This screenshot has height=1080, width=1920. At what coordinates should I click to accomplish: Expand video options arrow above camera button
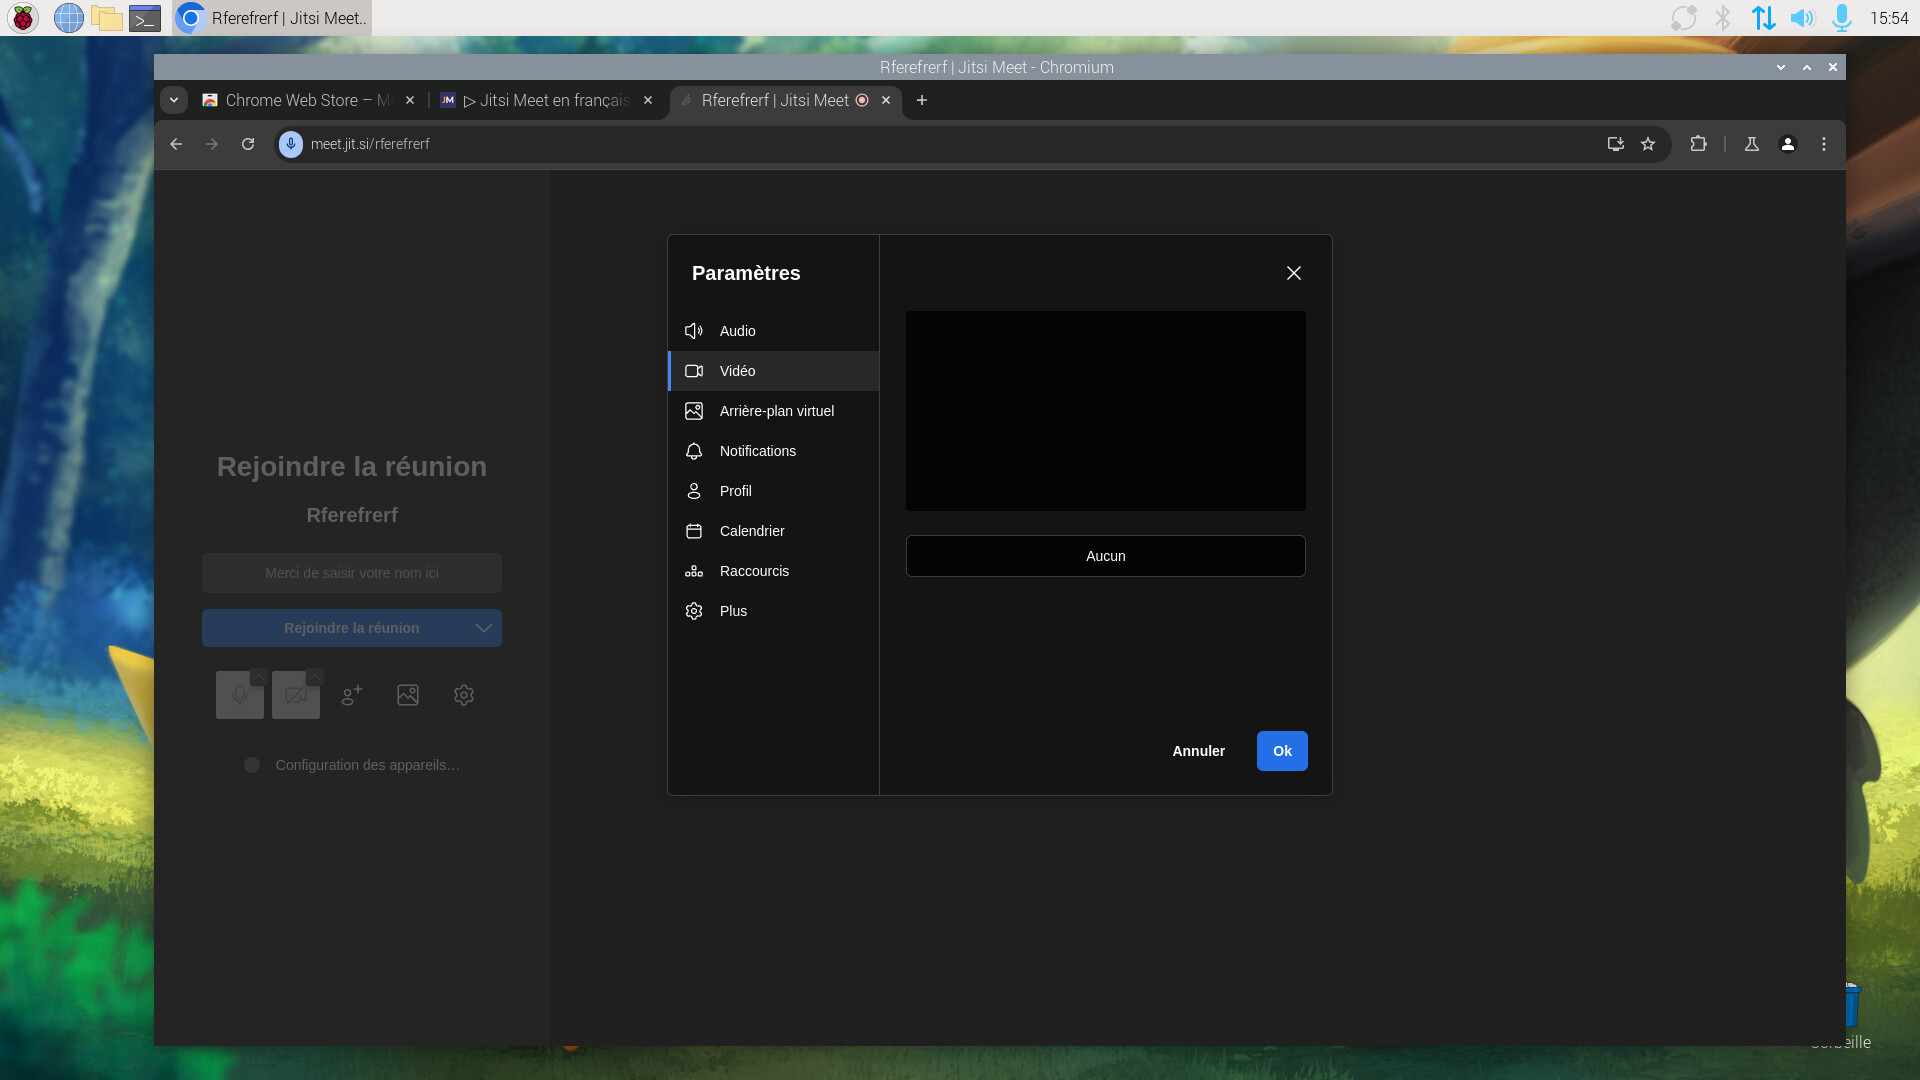pyautogui.click(x=315, y=676)
